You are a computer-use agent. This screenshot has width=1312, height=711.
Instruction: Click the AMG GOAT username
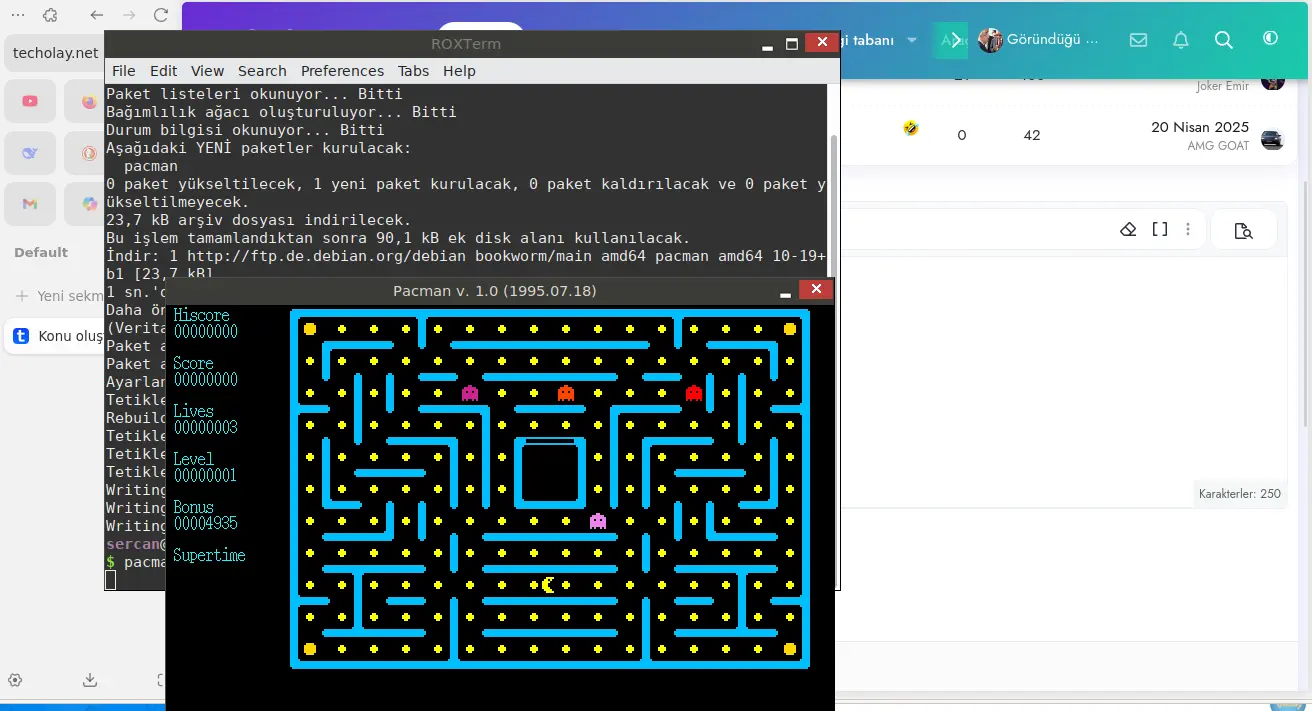point(1218,146)
